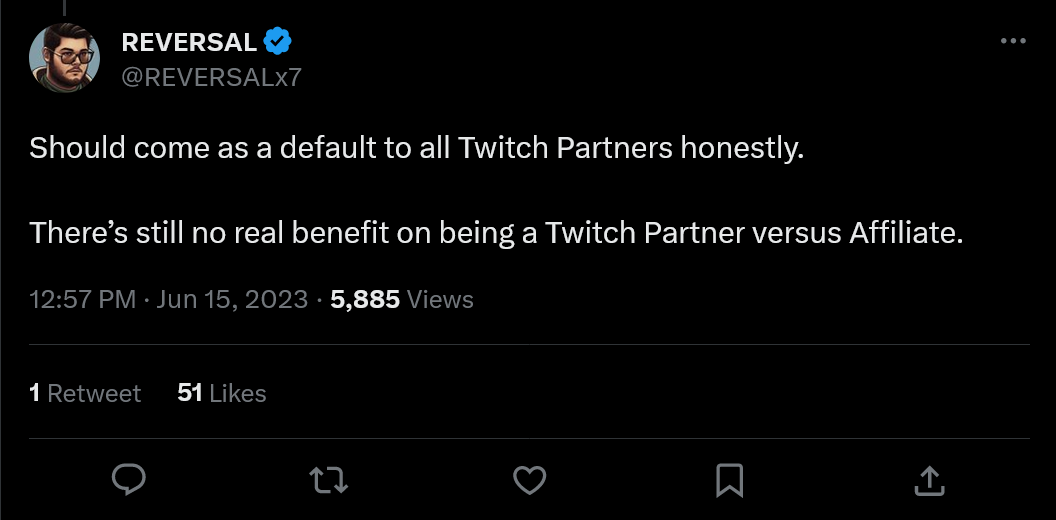Click the word Views beside 5,885
This screenshot has width=1056, height=520.
click(x=440, y=299)
